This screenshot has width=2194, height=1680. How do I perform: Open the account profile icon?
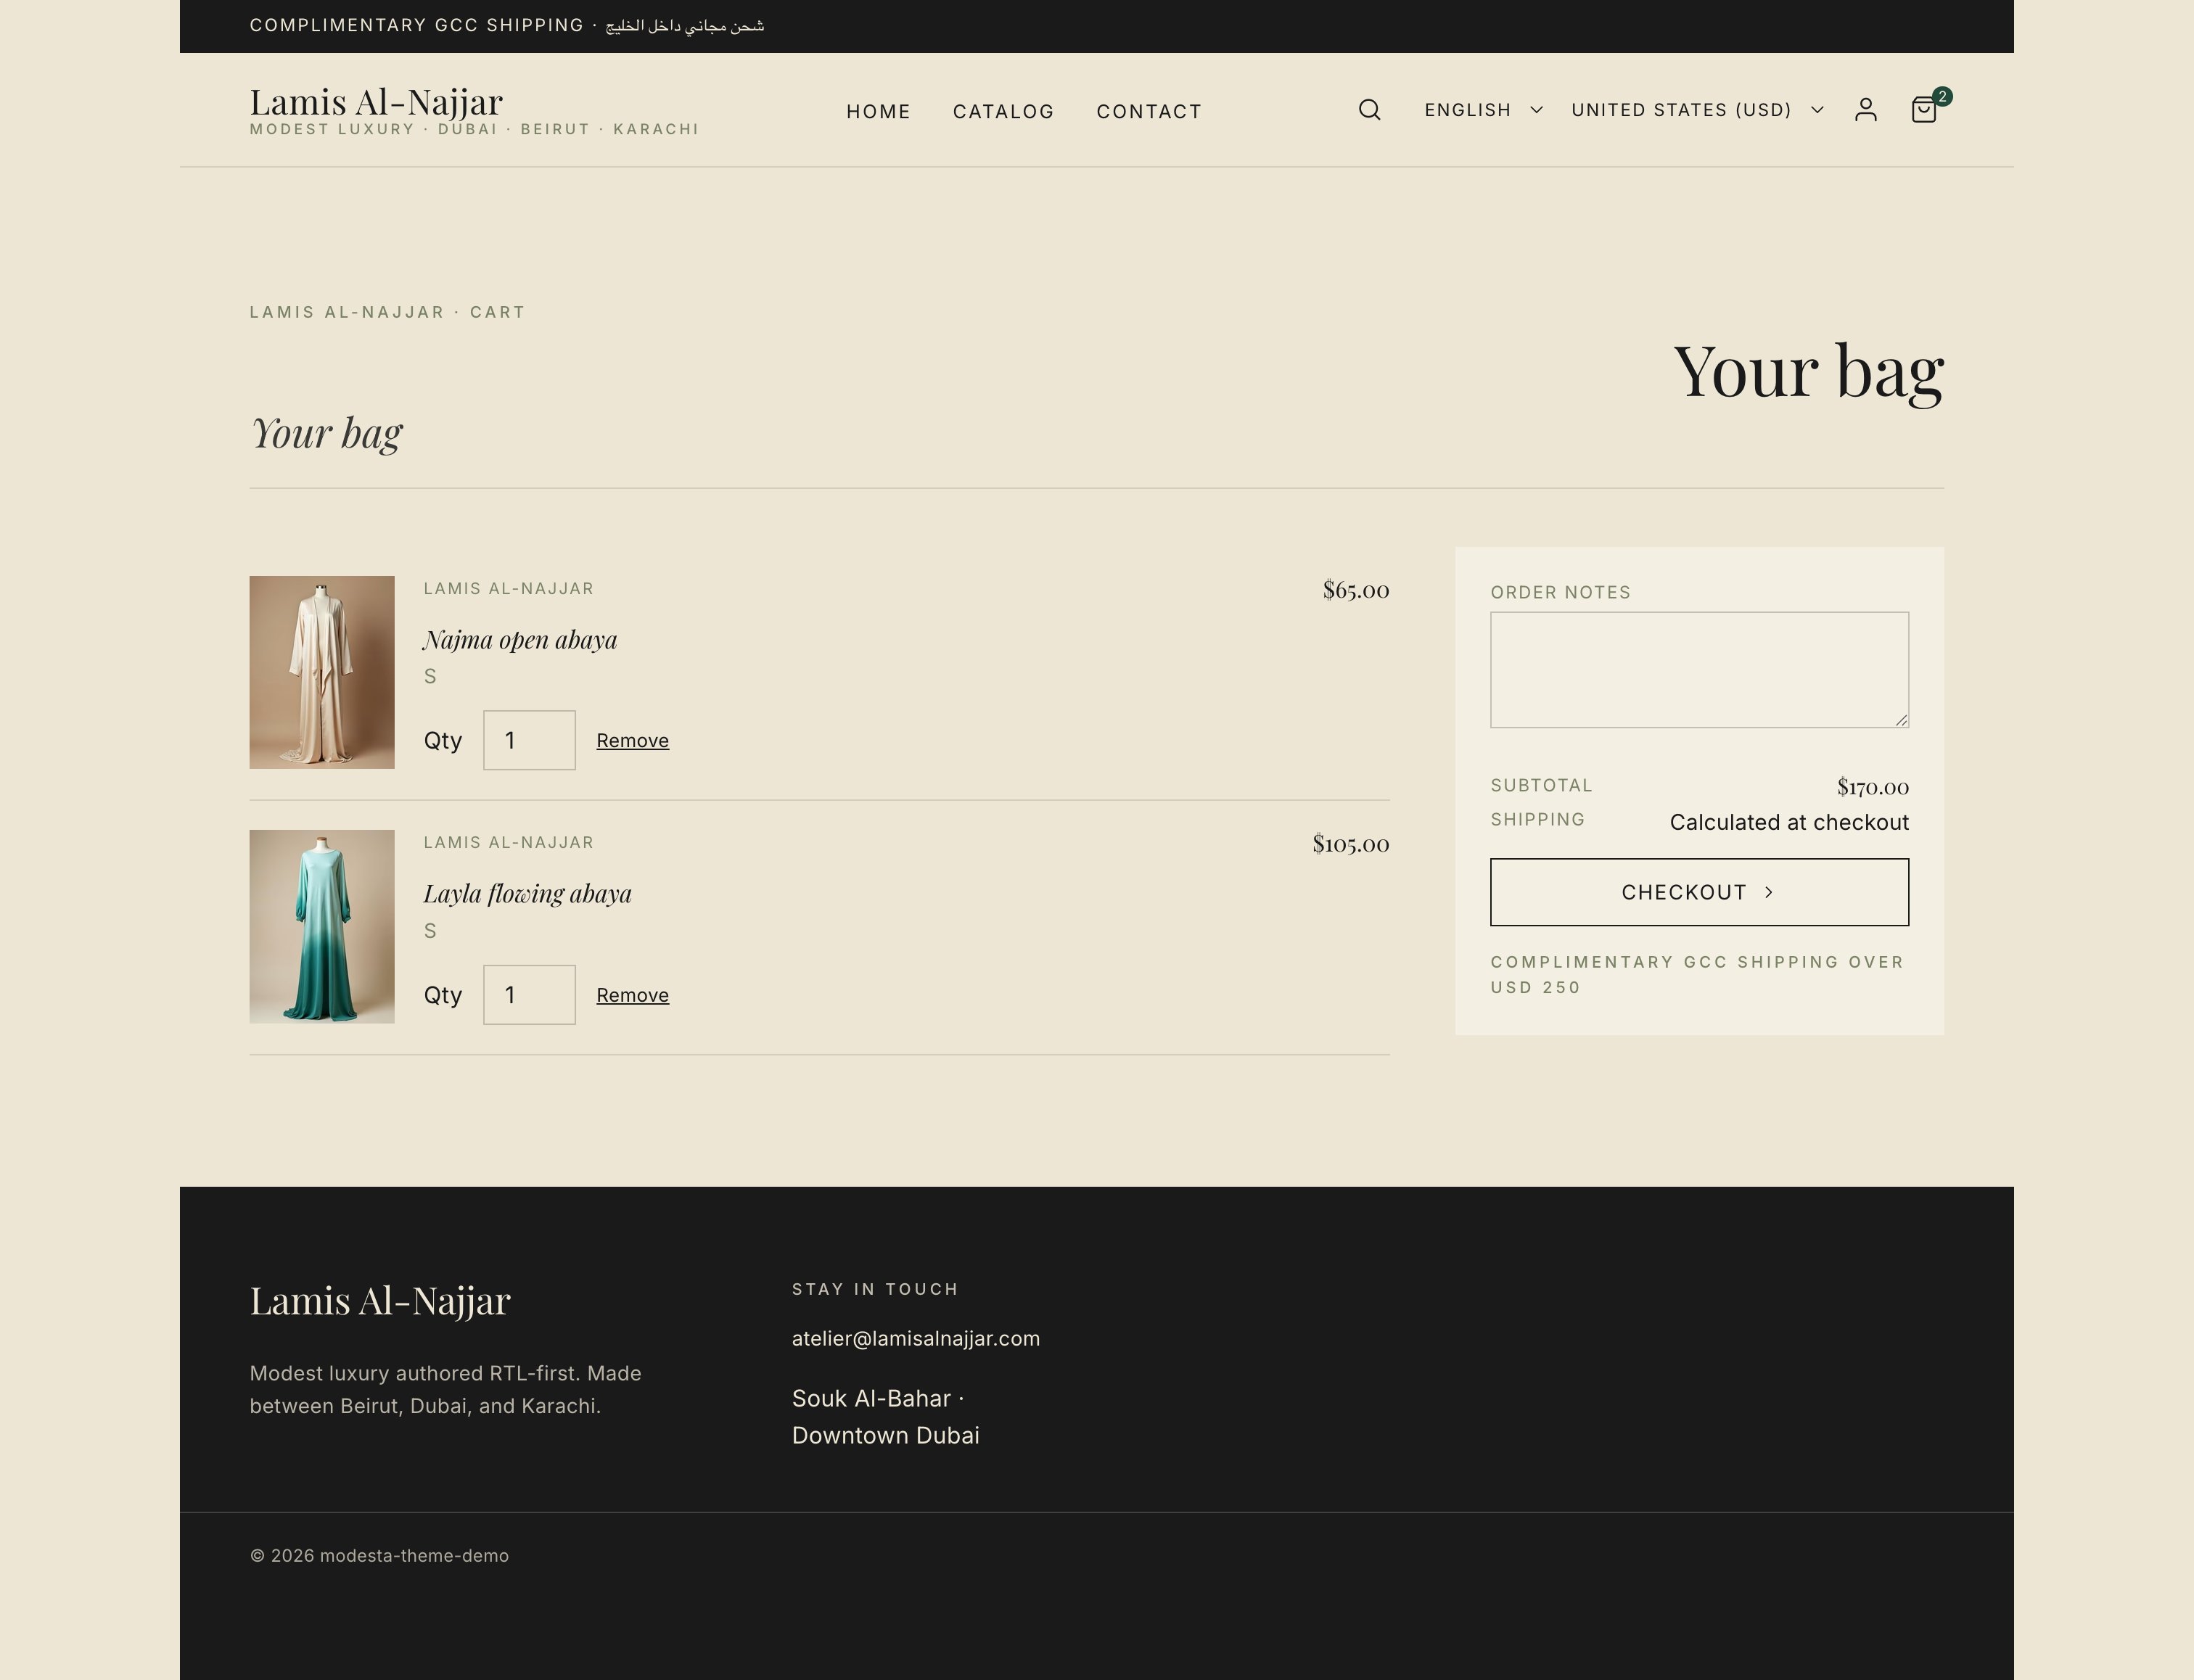(x=1865, y=110)
